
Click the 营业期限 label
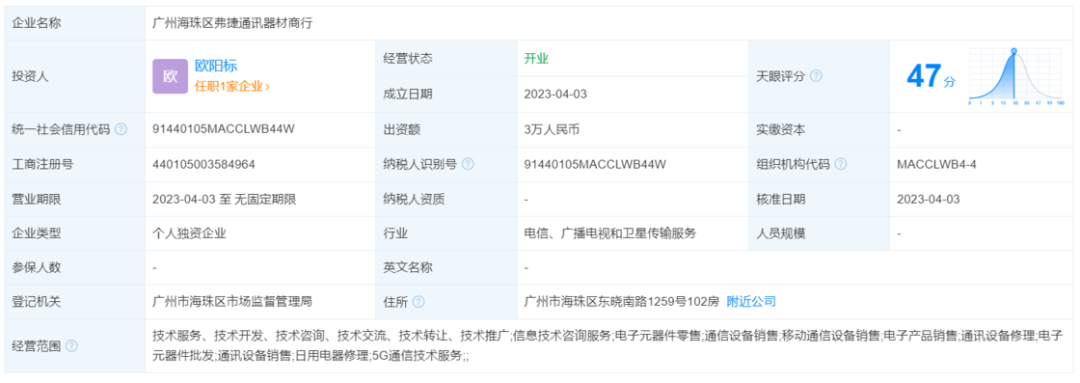pos(37,199)
